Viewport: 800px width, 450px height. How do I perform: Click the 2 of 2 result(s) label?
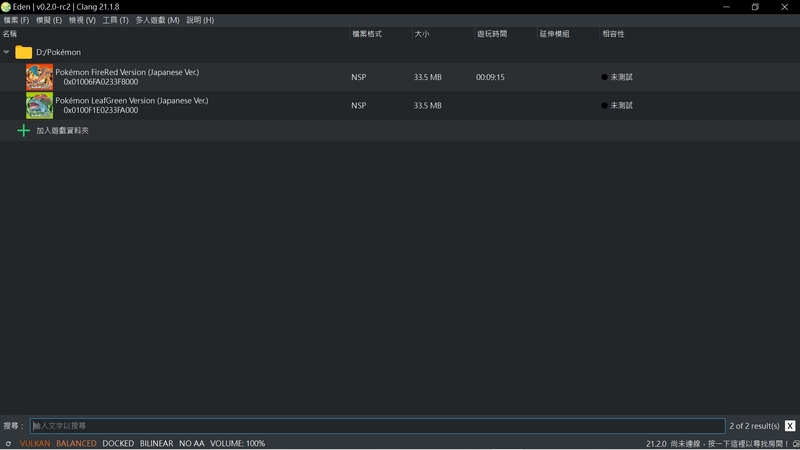(x=754, y=426)
